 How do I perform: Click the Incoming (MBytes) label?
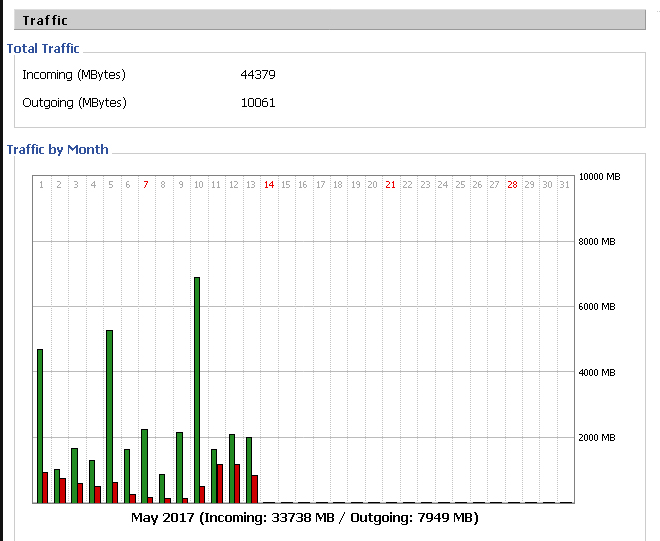(x=74, y=75)
